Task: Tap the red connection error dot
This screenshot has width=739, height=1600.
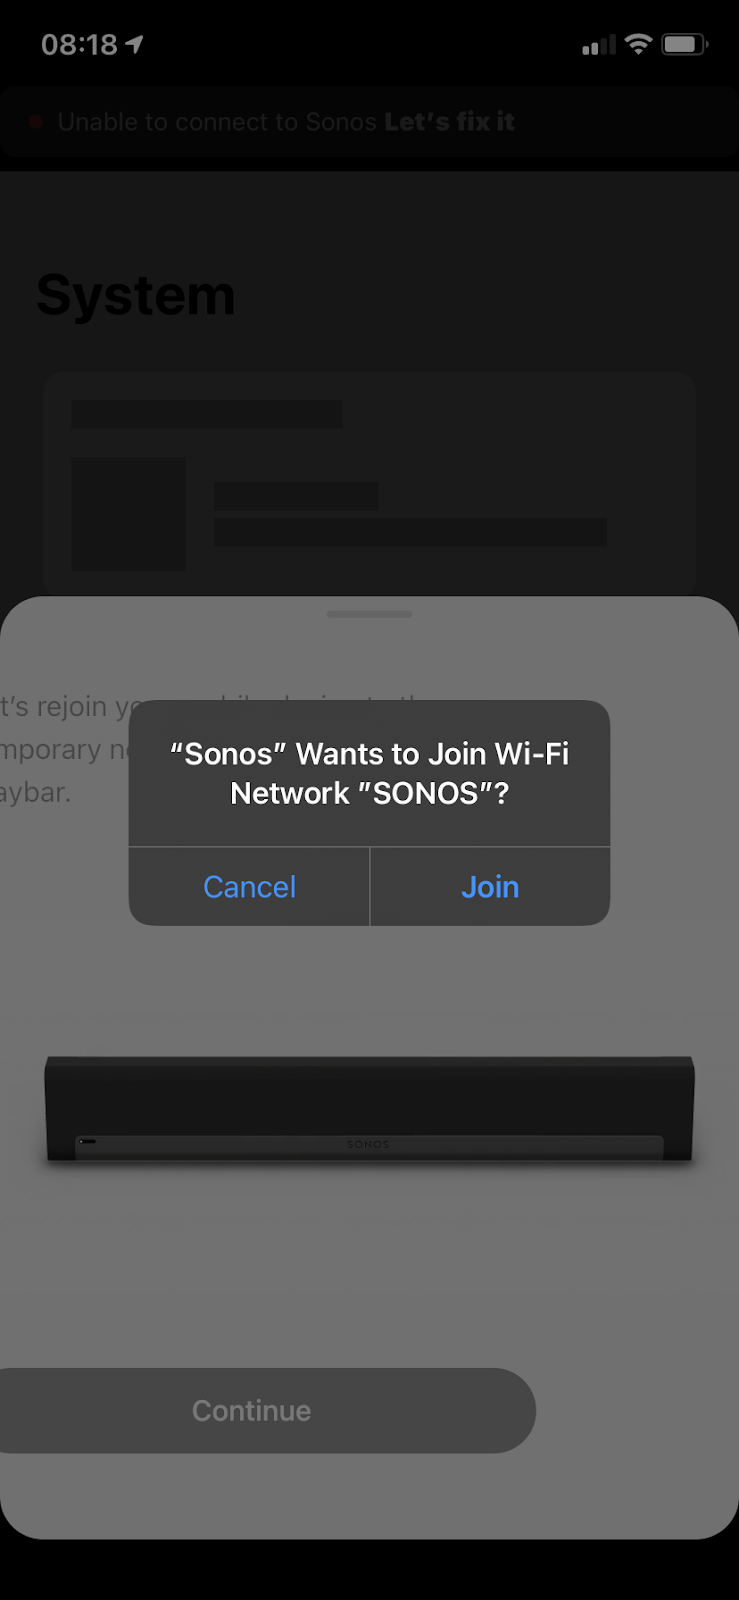Action: pos(36,122)
